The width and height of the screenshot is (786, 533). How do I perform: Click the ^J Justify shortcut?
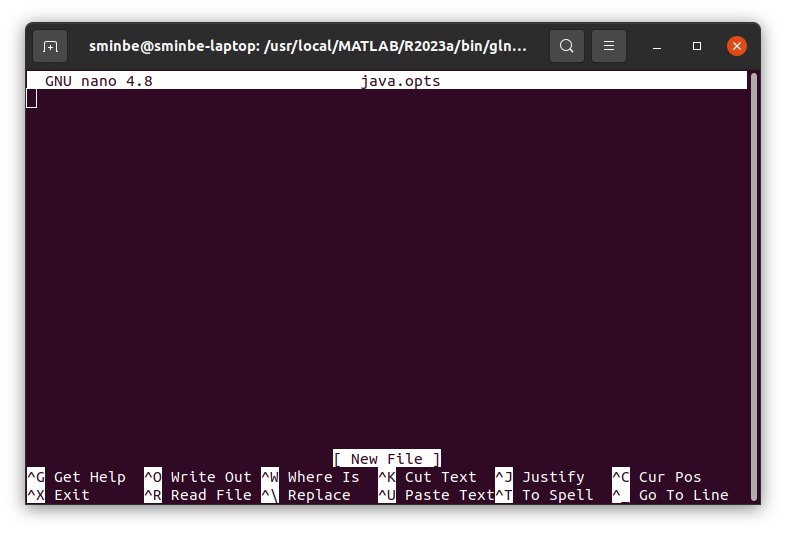click(540, 477)
